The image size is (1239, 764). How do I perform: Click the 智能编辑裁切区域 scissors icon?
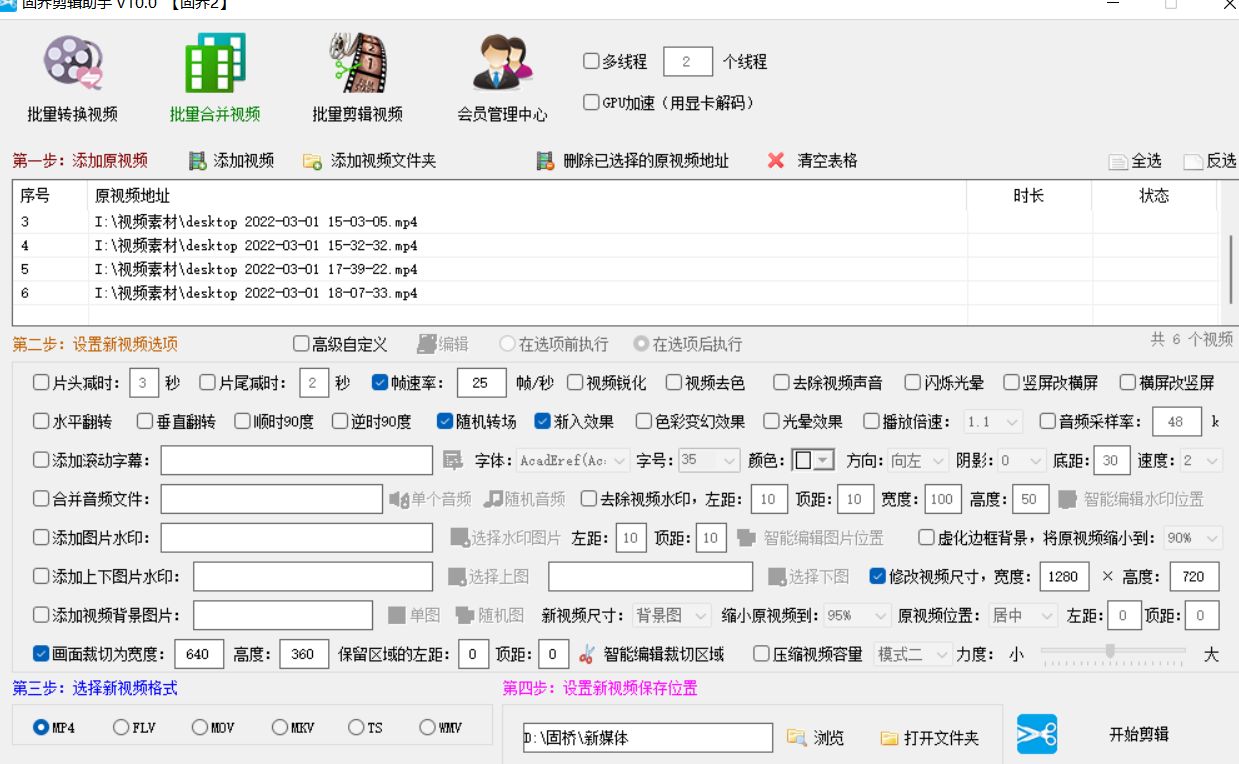click(588, 653)
